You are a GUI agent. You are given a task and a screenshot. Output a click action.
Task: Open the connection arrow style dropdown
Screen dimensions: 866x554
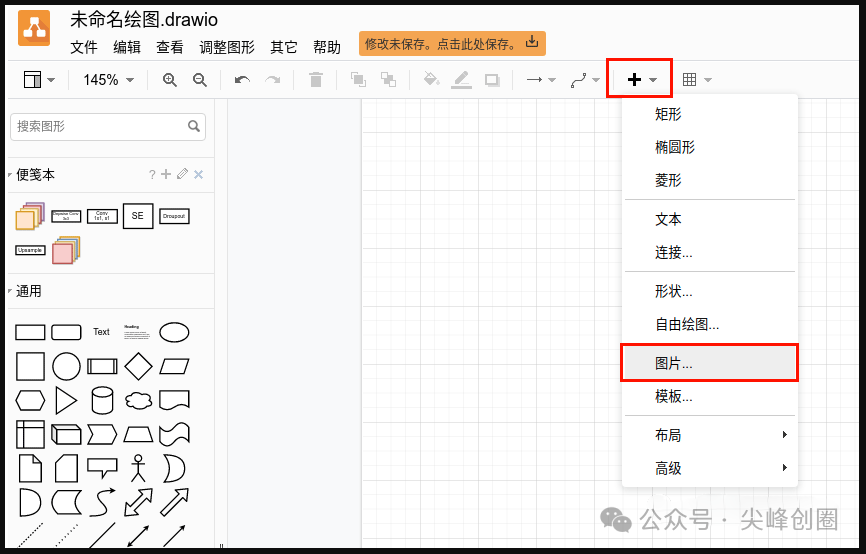[541, 80]
